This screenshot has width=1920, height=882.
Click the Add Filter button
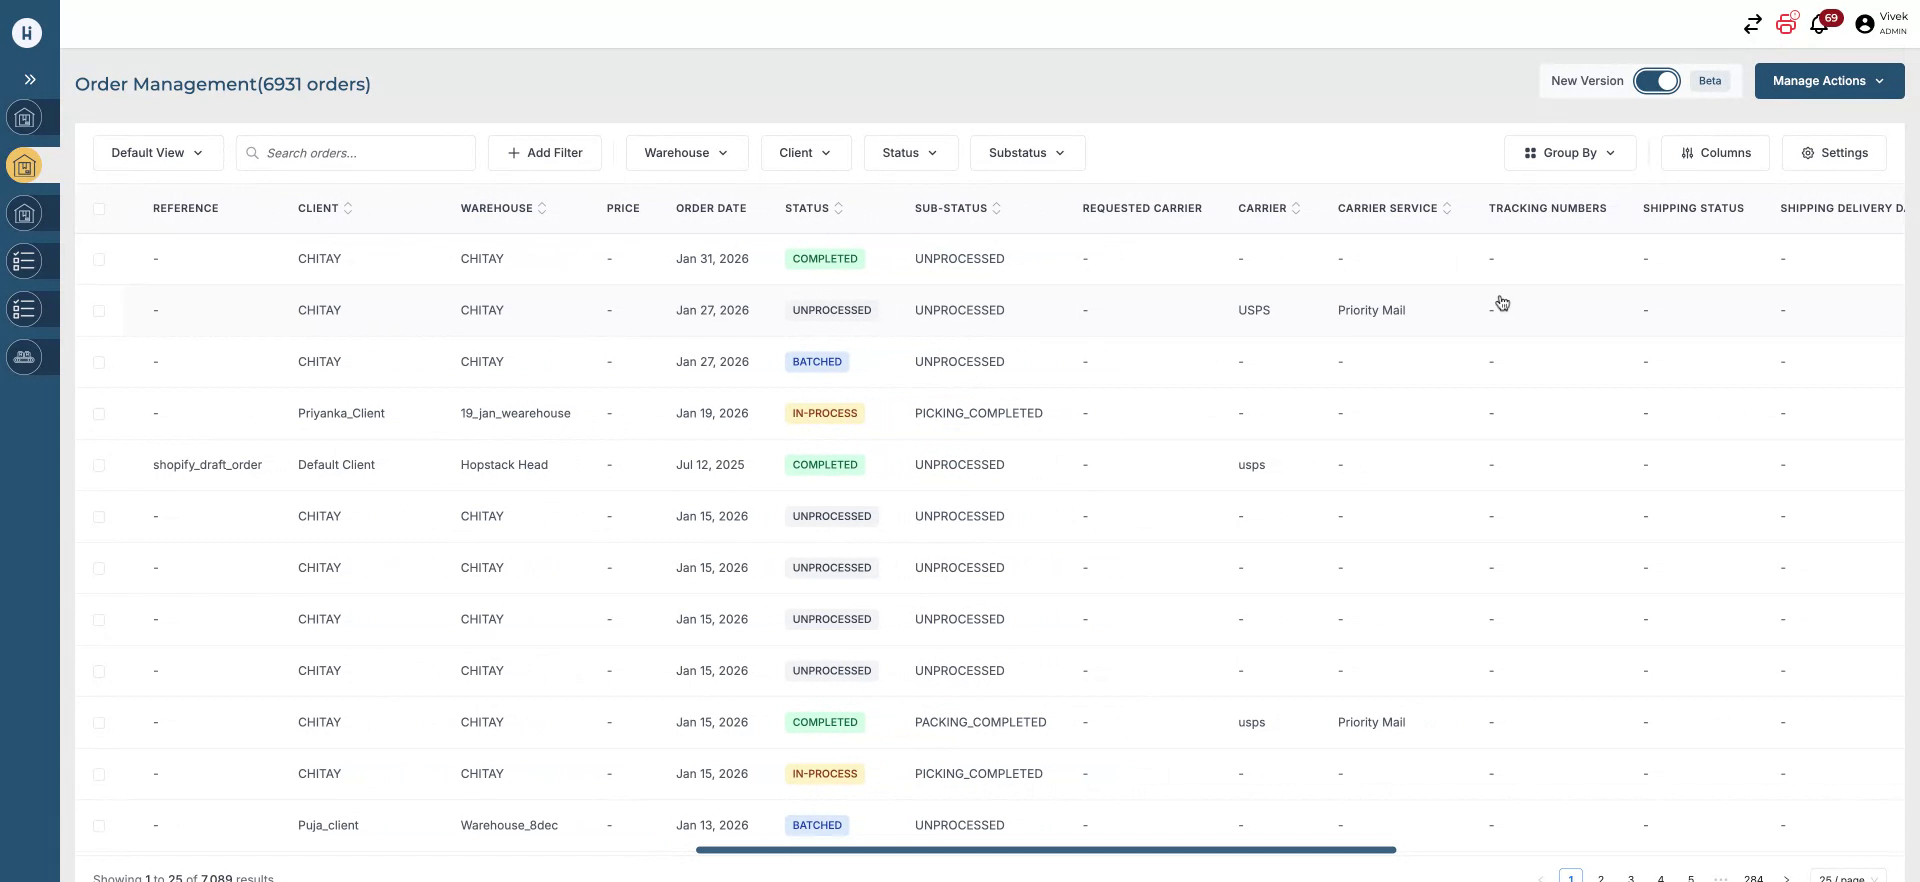pos(544,153)
